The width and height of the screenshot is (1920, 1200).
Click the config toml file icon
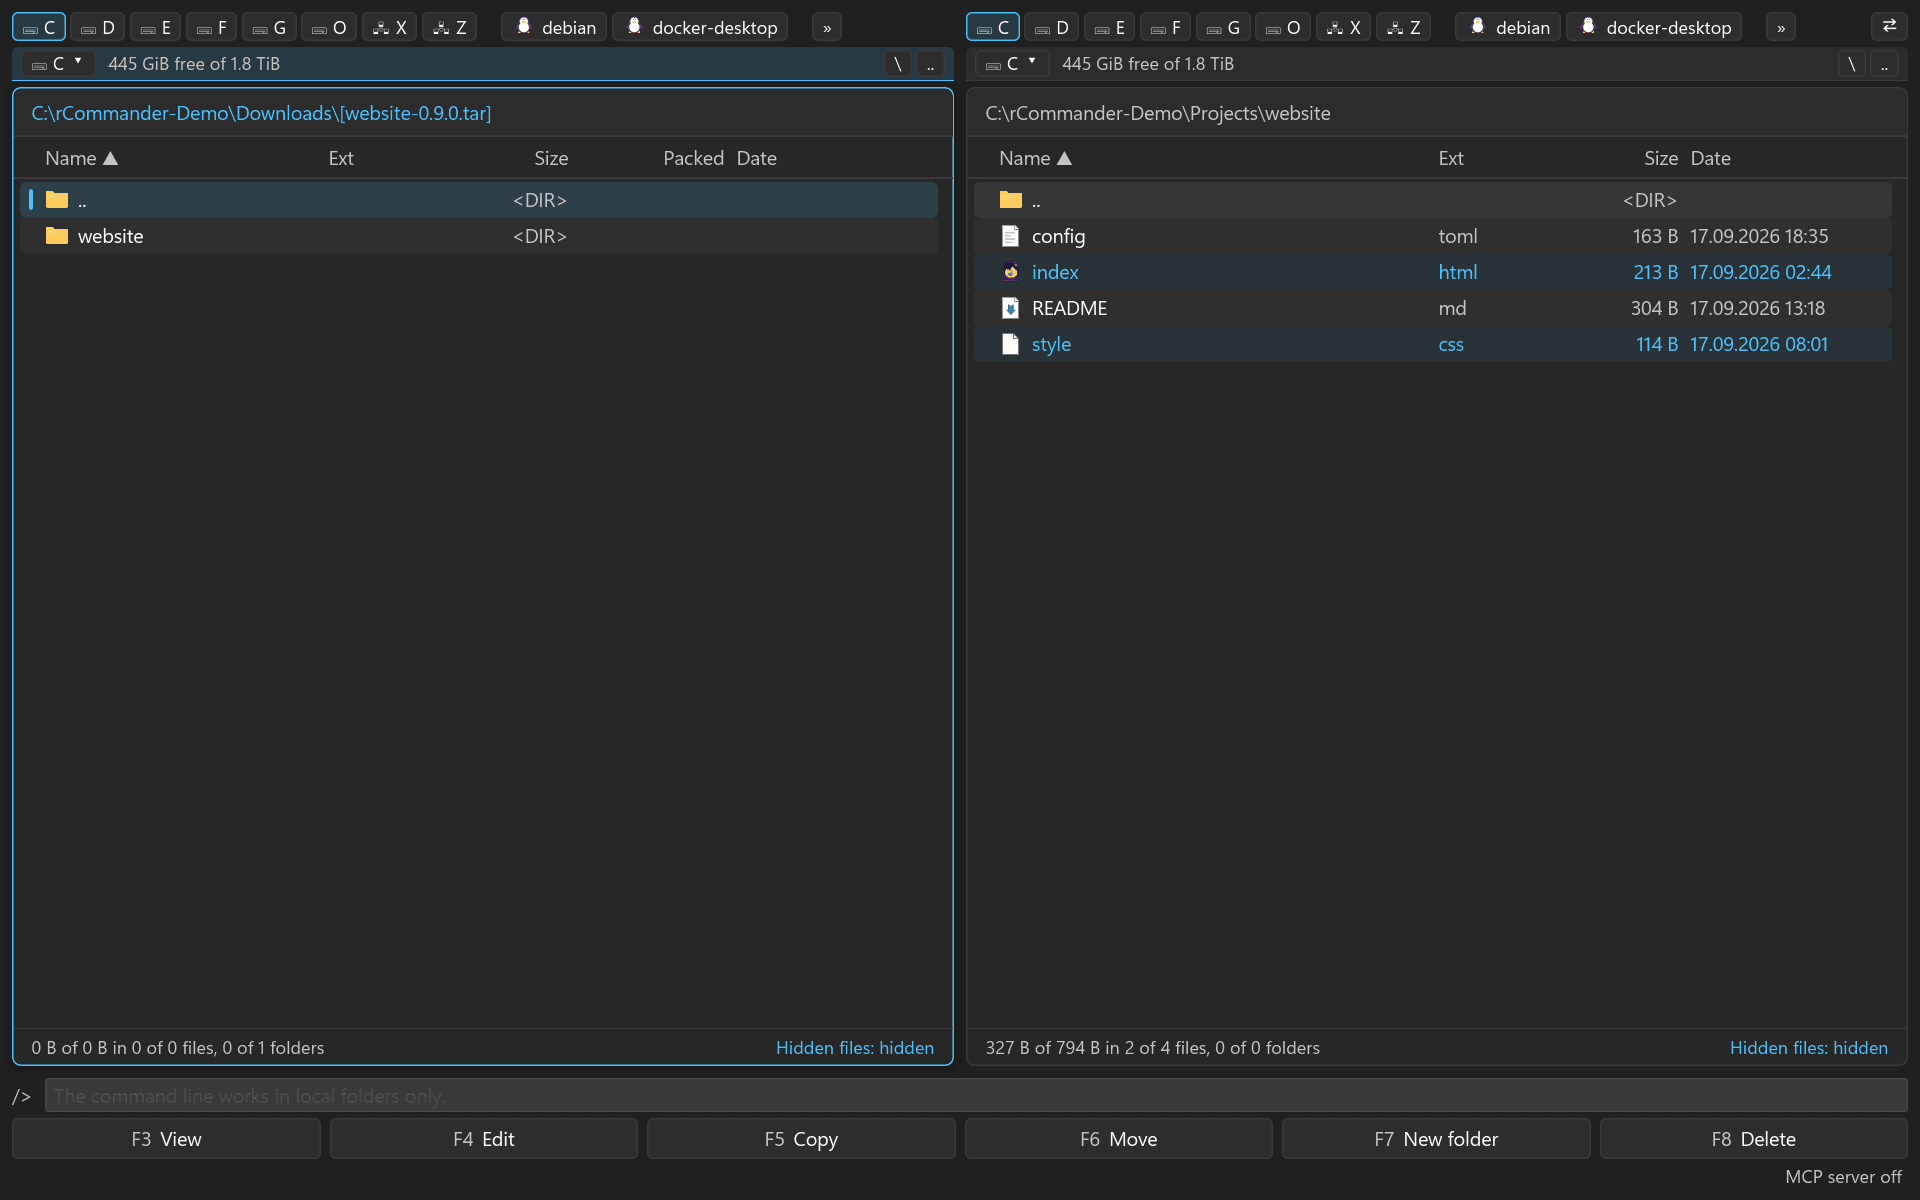(1011, 236)
